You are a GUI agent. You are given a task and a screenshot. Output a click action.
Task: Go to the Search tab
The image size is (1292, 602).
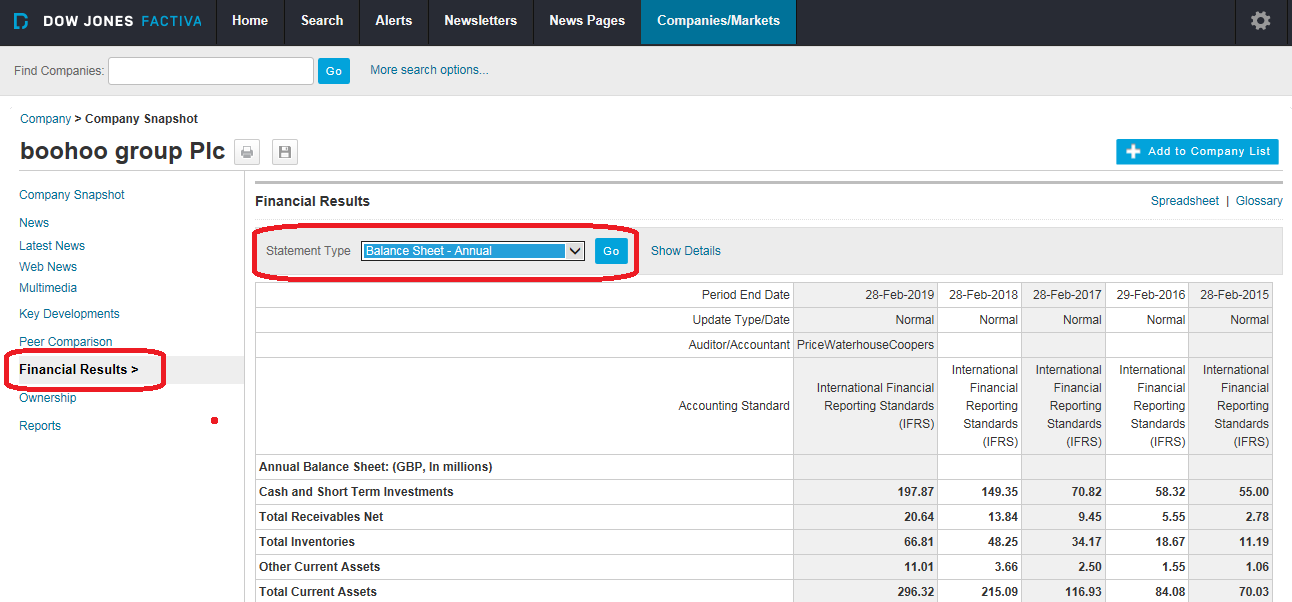pos(322,21)
